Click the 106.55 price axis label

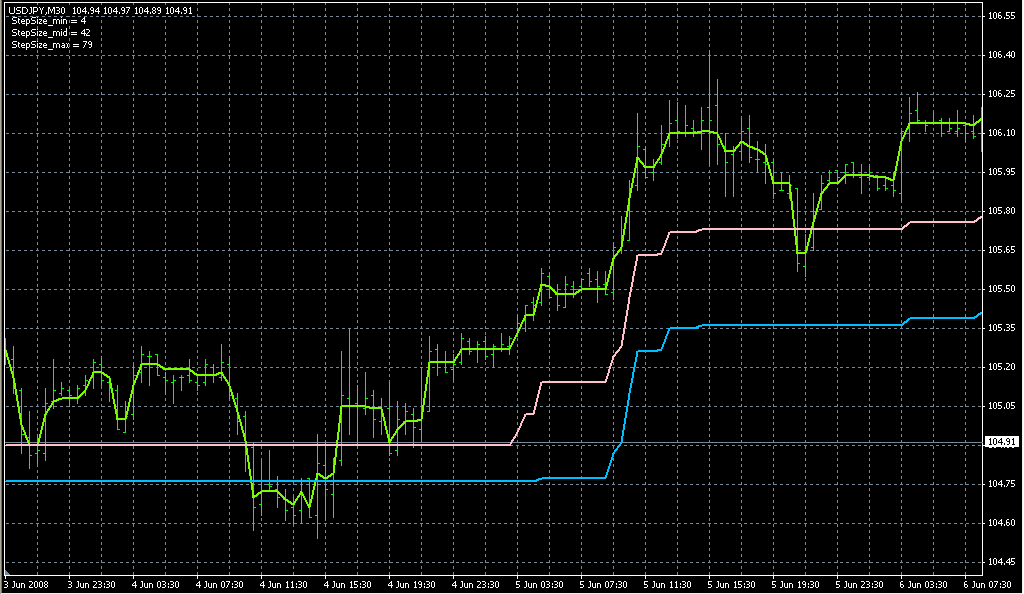(1002, 16)
